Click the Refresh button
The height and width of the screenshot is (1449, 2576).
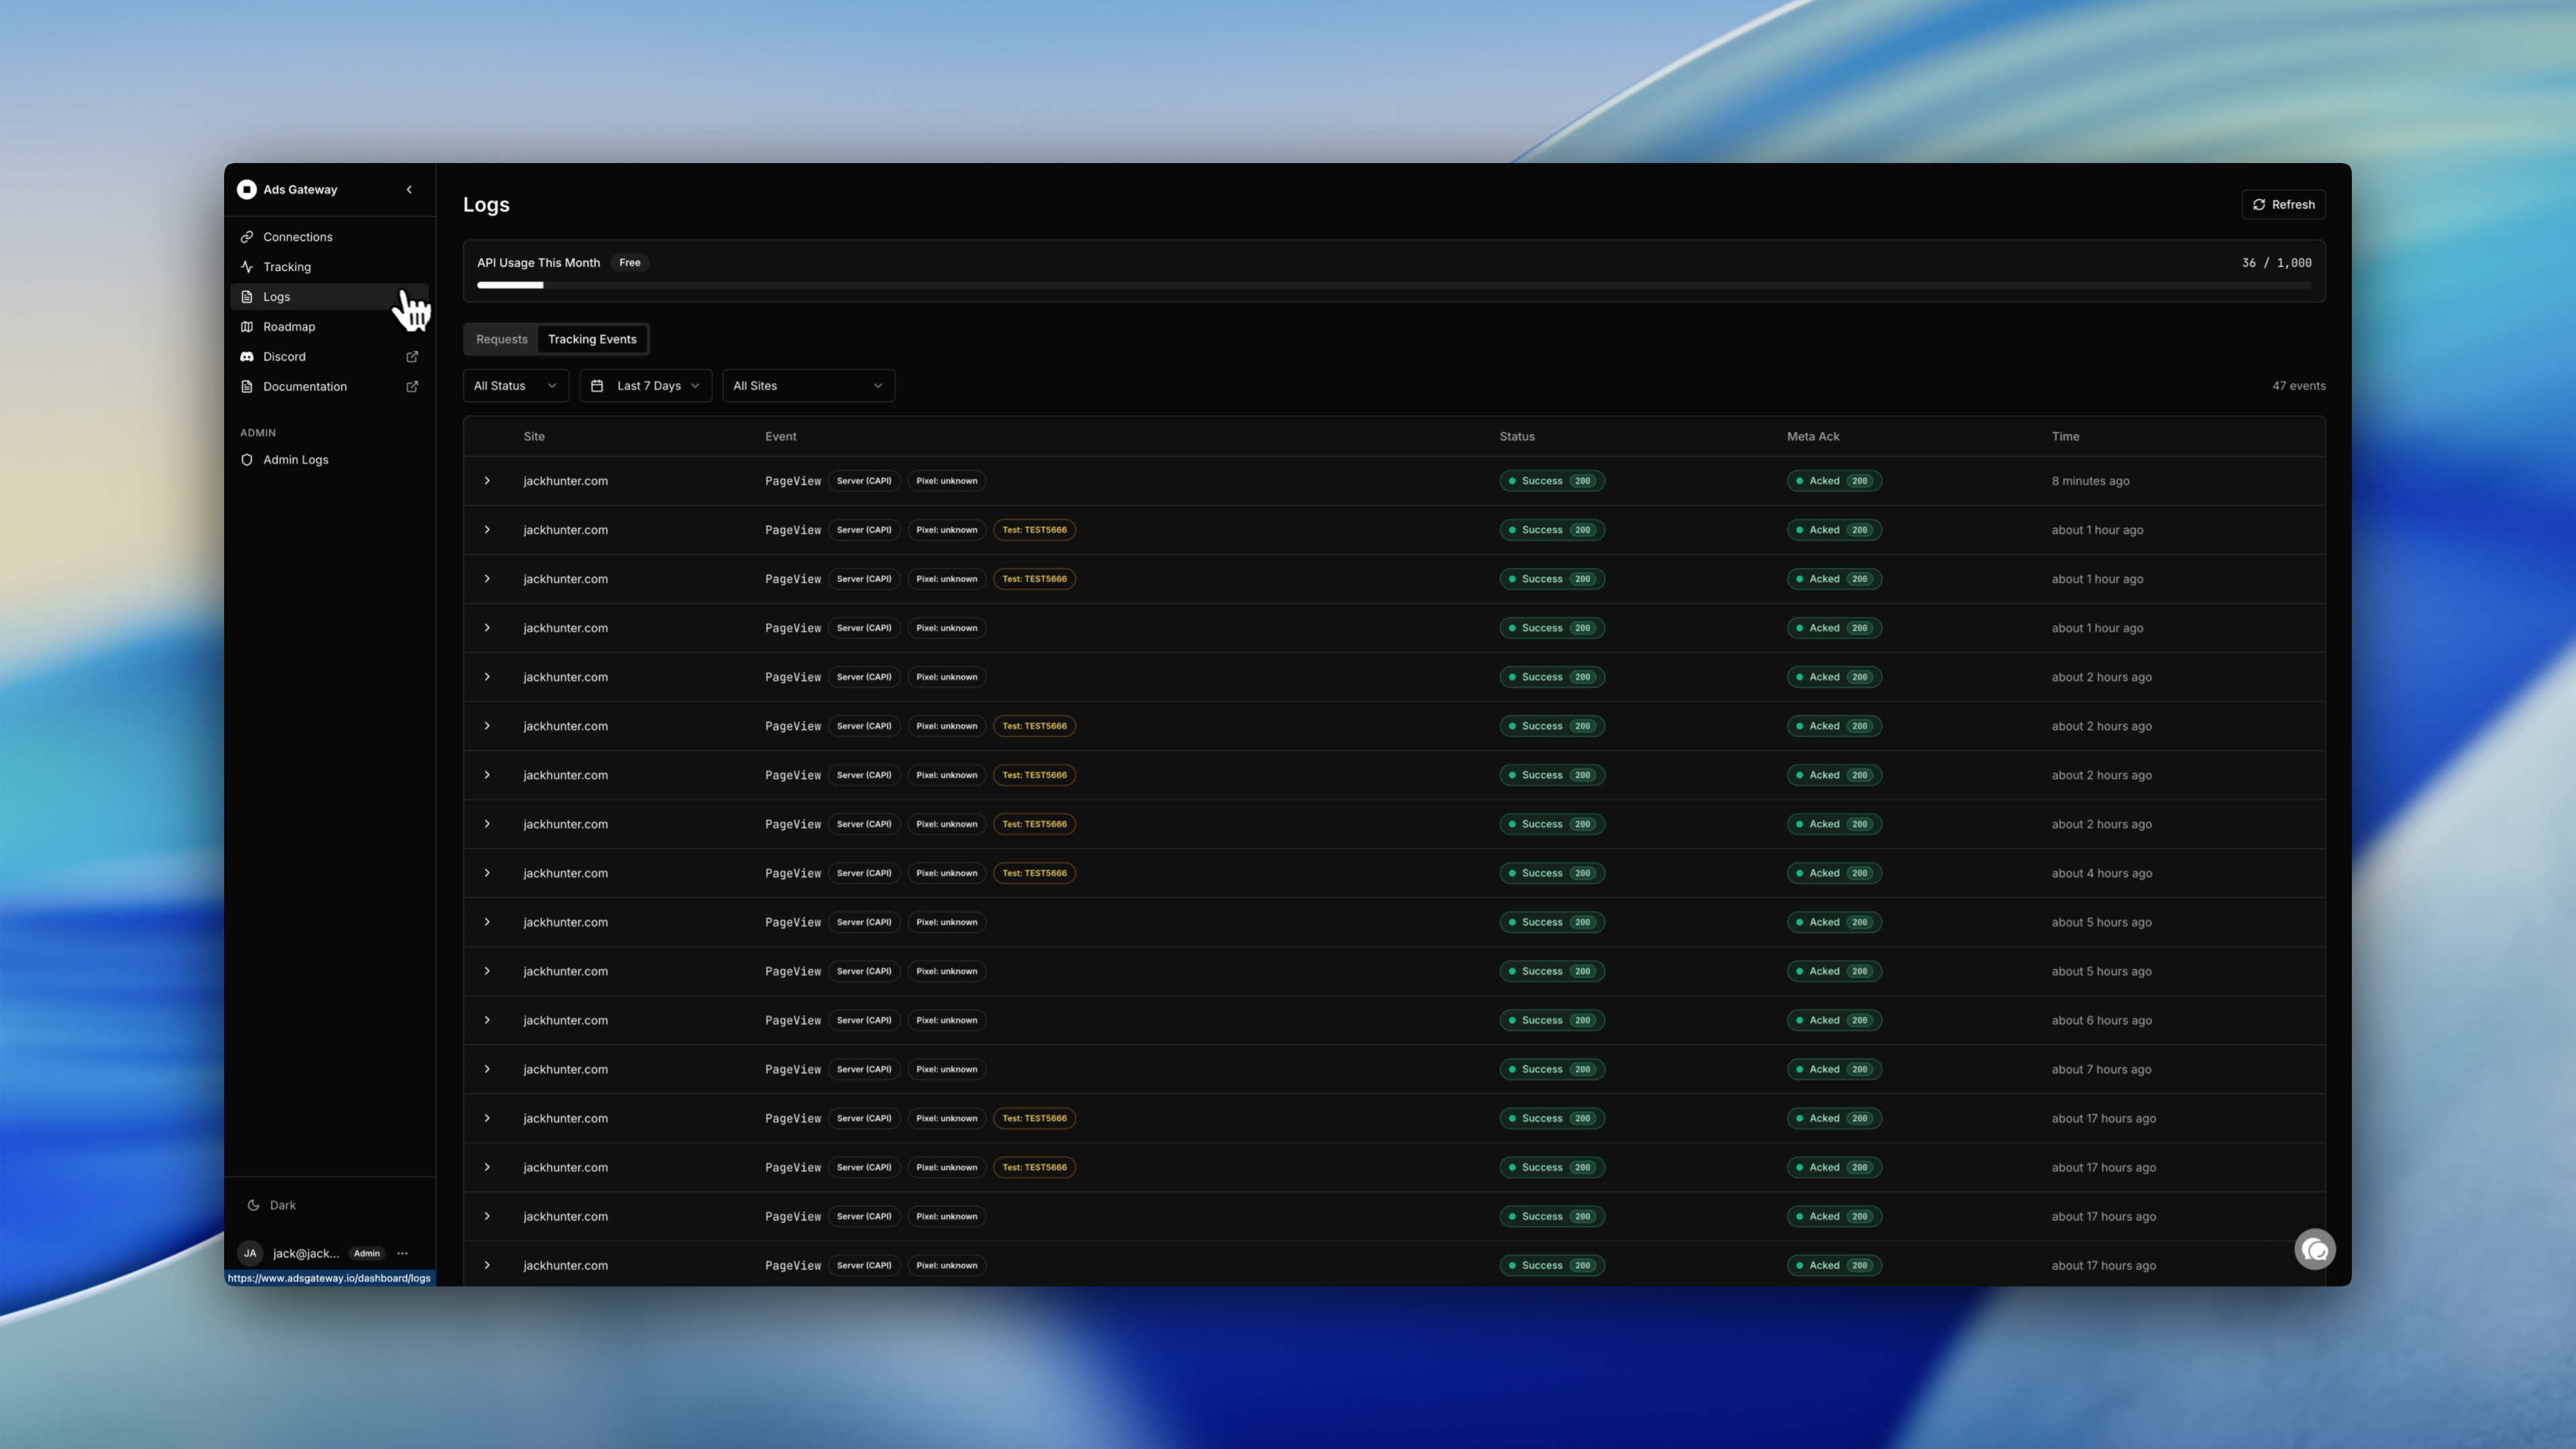(x=2283, y=204)
